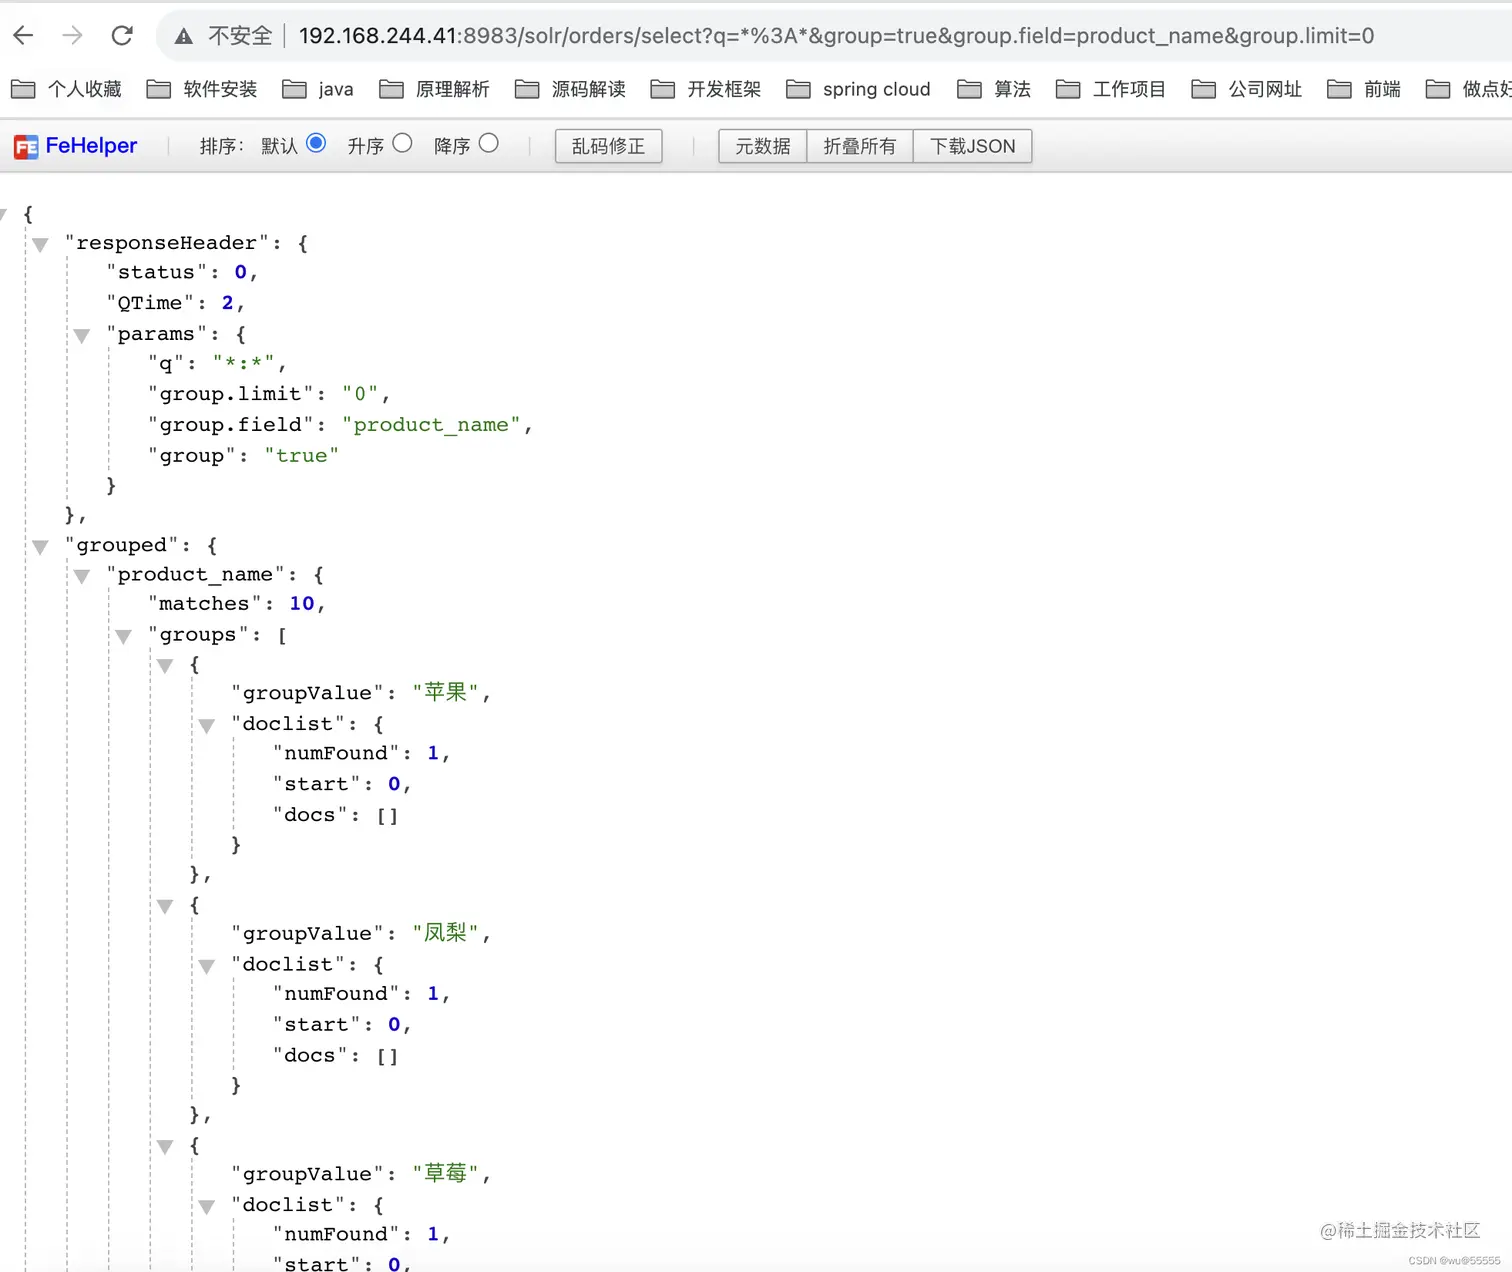1512x1272 pixels.
Task: Collapse the group object above 苹果
Action: (165, 666)
